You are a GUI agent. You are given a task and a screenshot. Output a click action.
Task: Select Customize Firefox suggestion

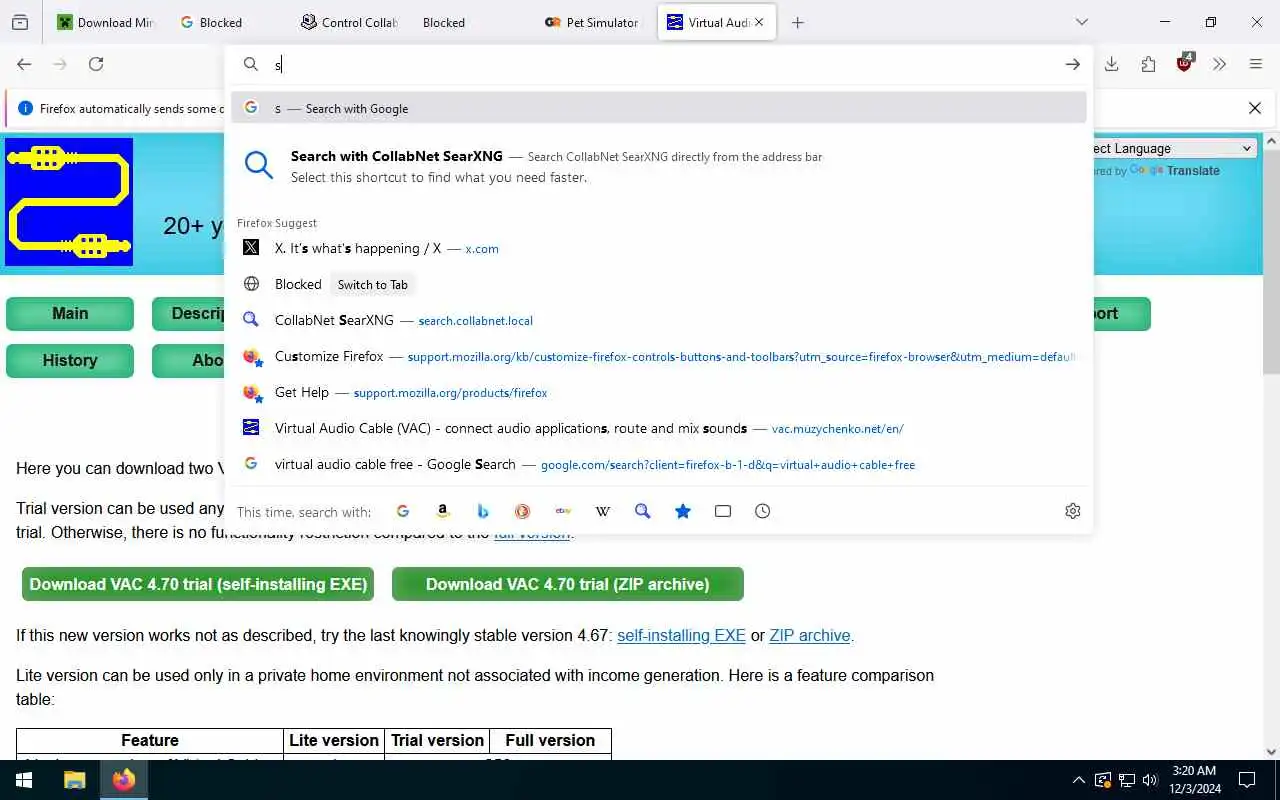click(x=659, y=356)
